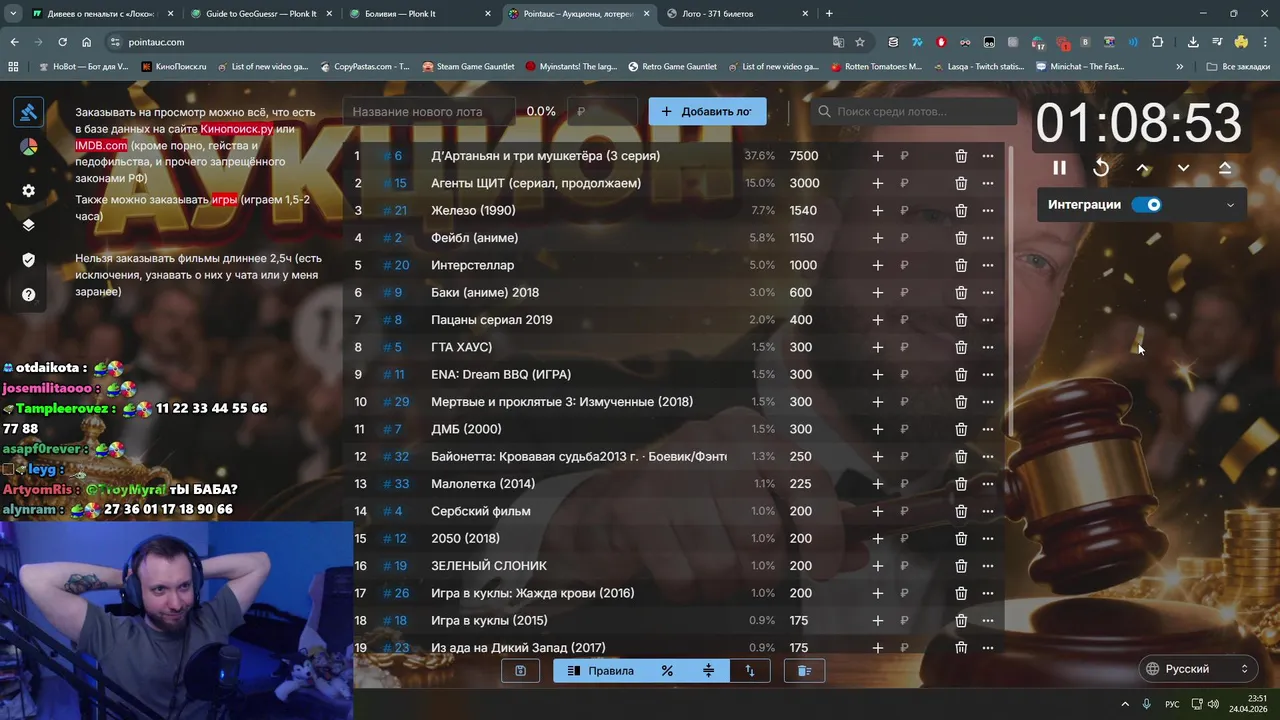Open the tab search dropdown arrow
Image resolution: width=1280 pixels, height=720 pixels.
click(12, 14)
